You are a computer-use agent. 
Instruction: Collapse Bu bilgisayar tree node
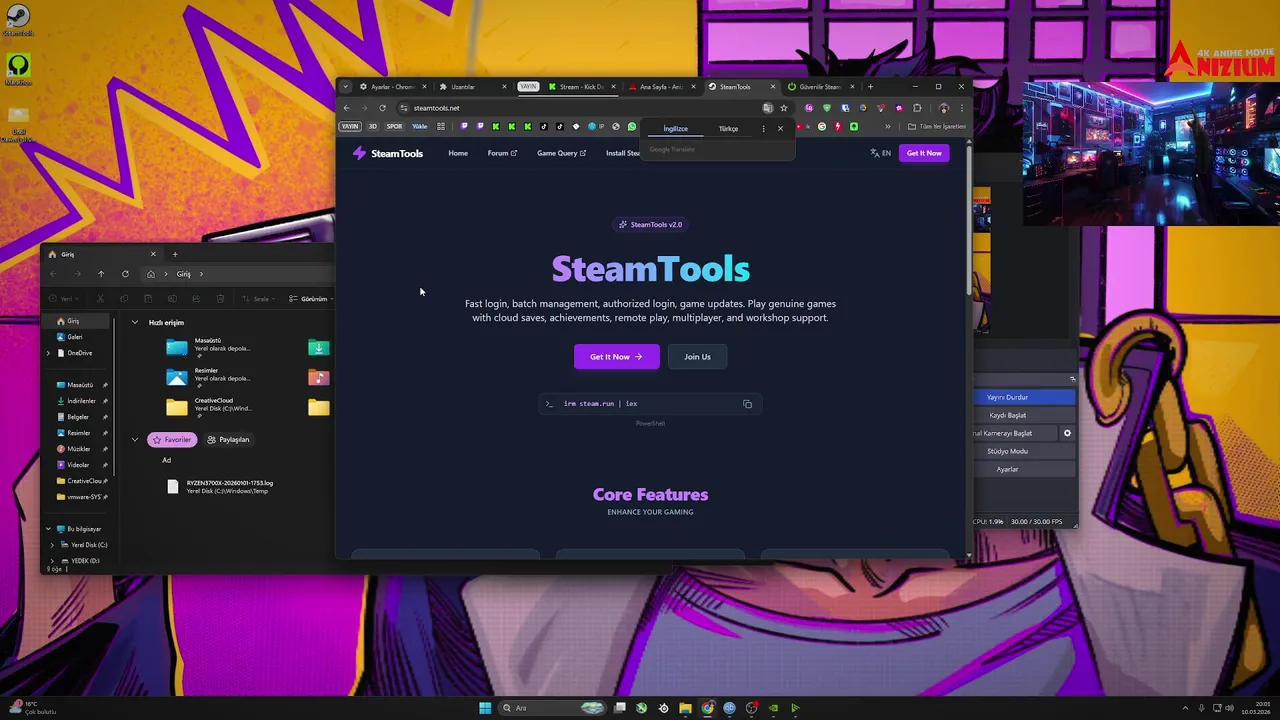[x=48, y=529]
